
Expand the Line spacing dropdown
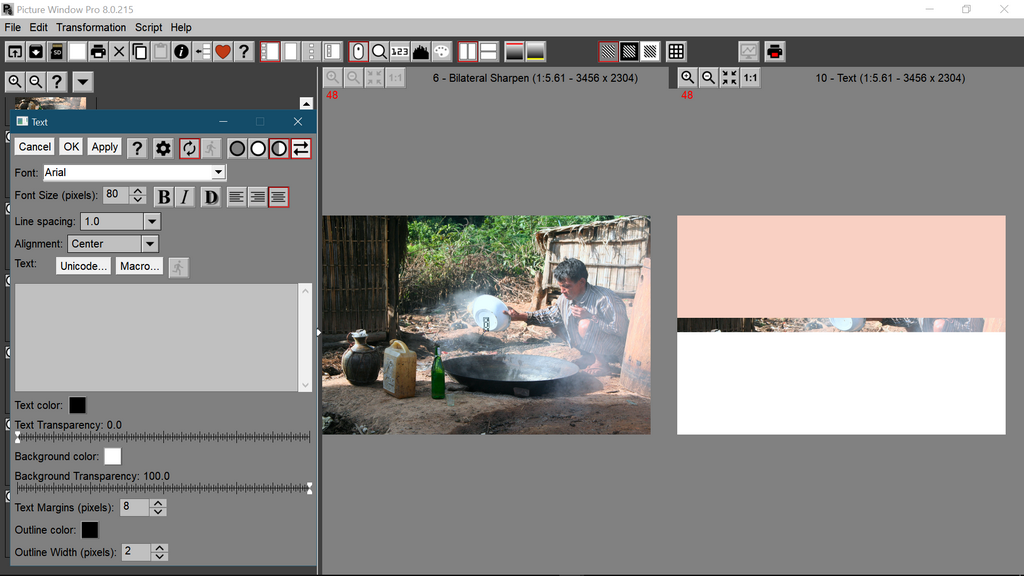point(151,221)
